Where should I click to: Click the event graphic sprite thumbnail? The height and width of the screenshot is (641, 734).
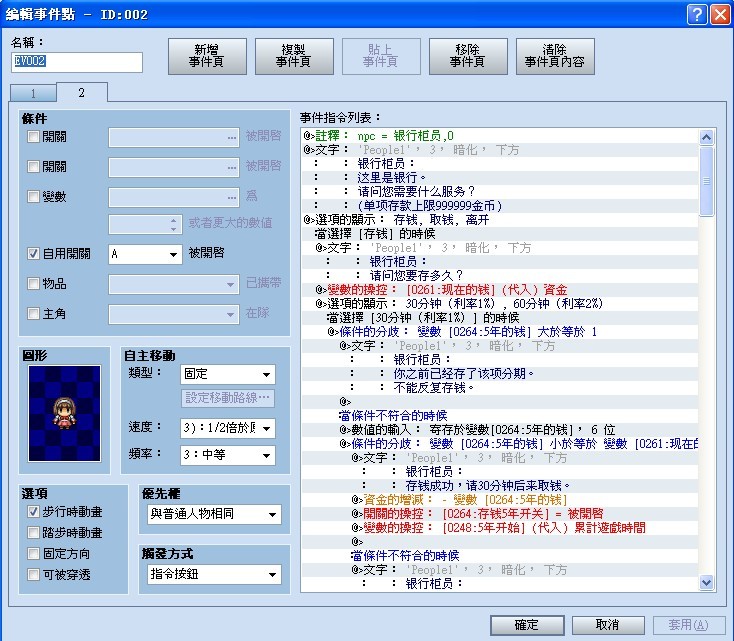click(x=64, y=413)
